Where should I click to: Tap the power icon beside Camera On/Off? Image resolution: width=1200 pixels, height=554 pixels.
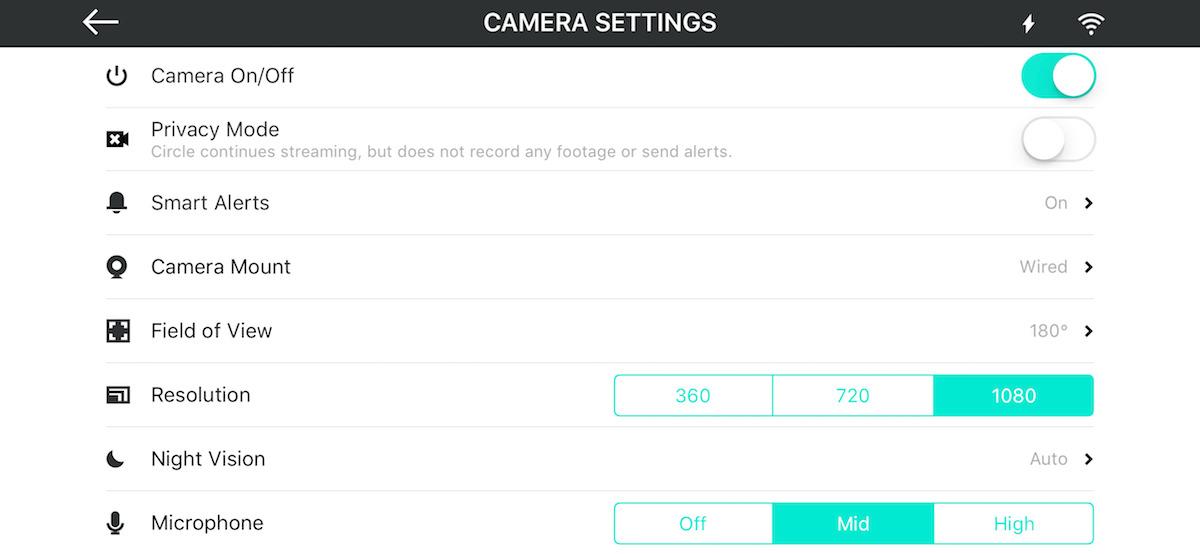coord(117,76)
